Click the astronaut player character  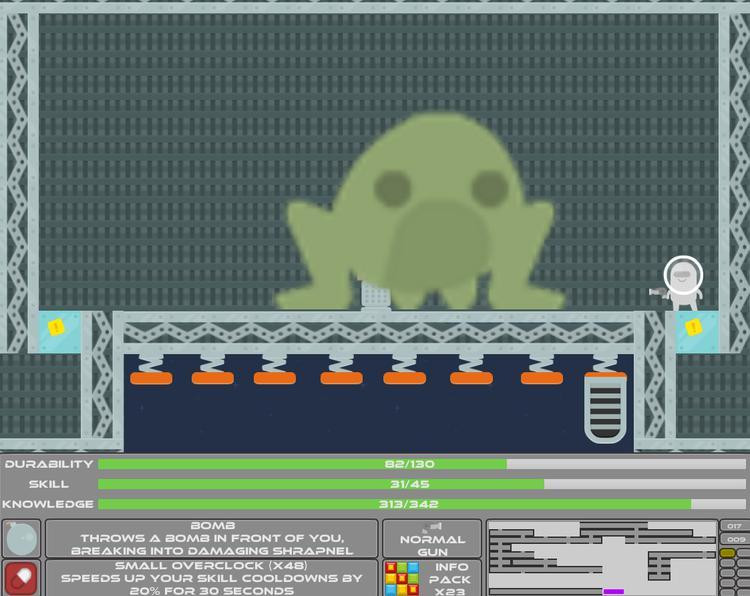683,283
